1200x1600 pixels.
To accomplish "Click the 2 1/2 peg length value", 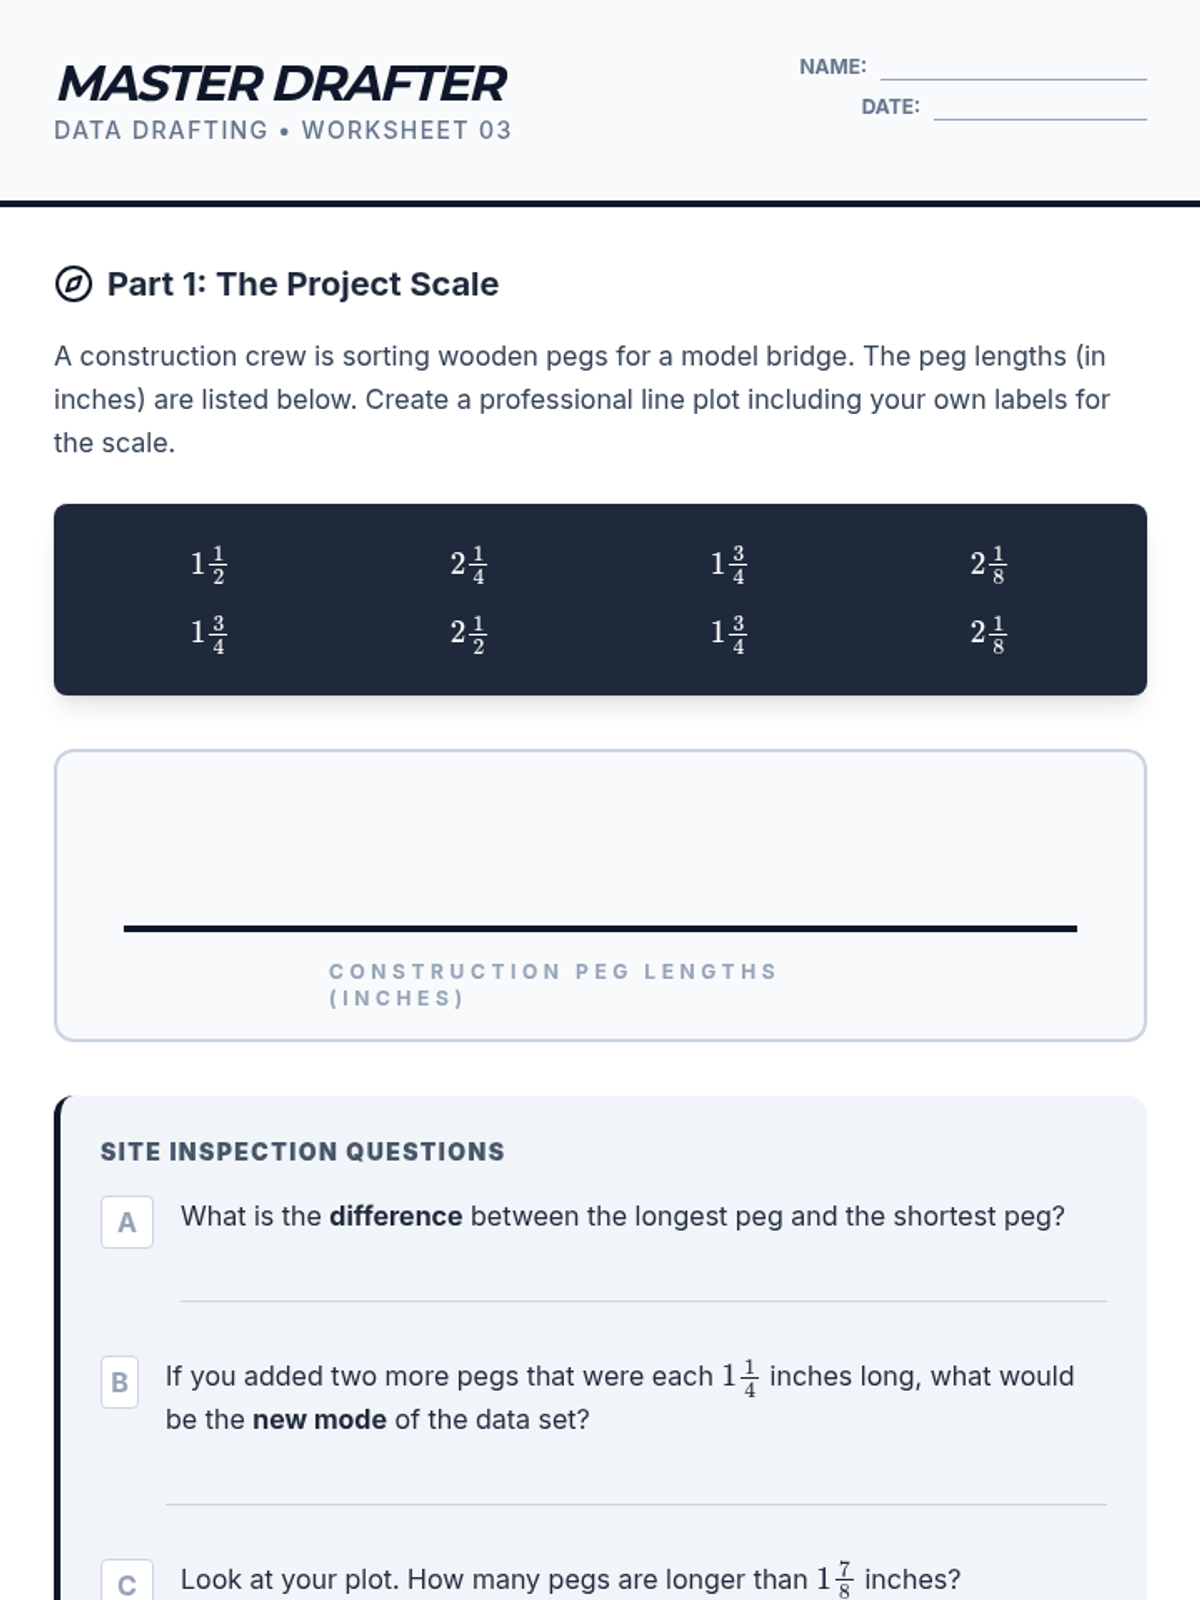I will point(468,633).
